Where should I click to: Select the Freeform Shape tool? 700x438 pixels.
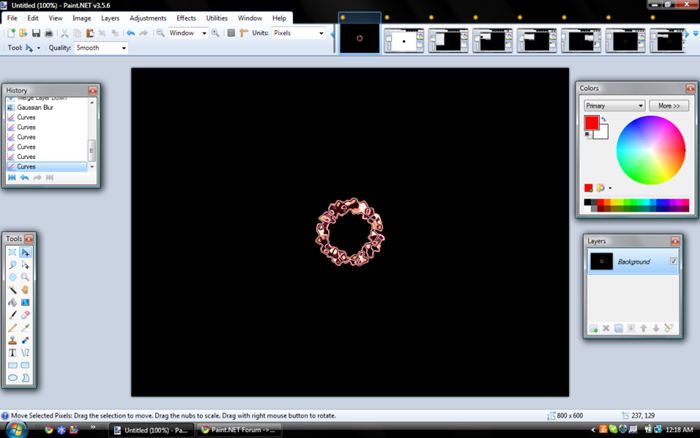25,378
